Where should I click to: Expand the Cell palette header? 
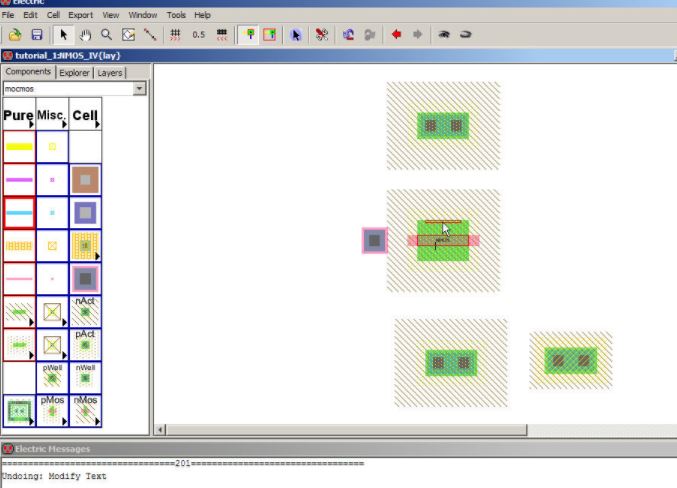coord(85,115)
